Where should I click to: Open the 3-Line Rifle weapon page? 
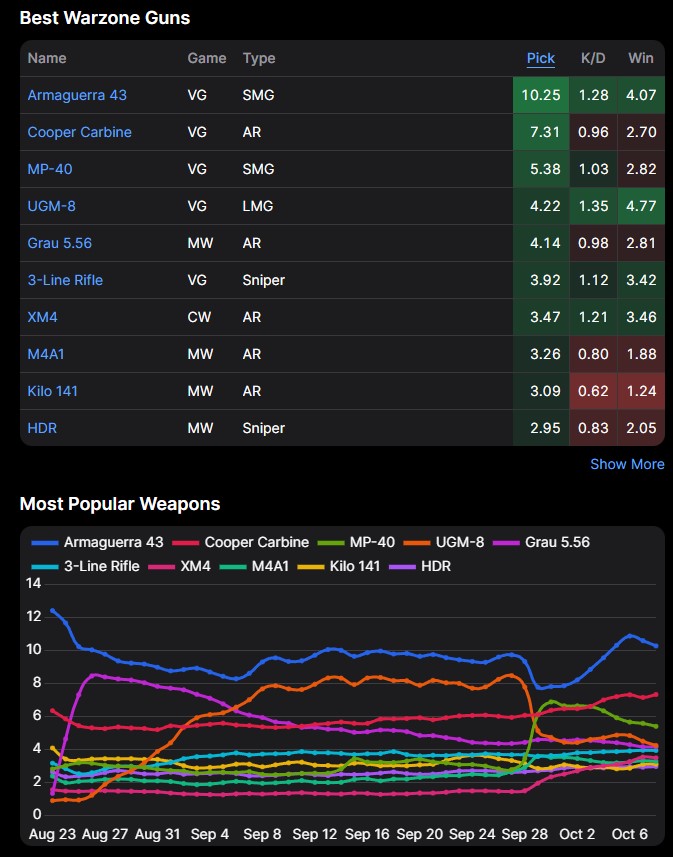[x=65, y=280]
